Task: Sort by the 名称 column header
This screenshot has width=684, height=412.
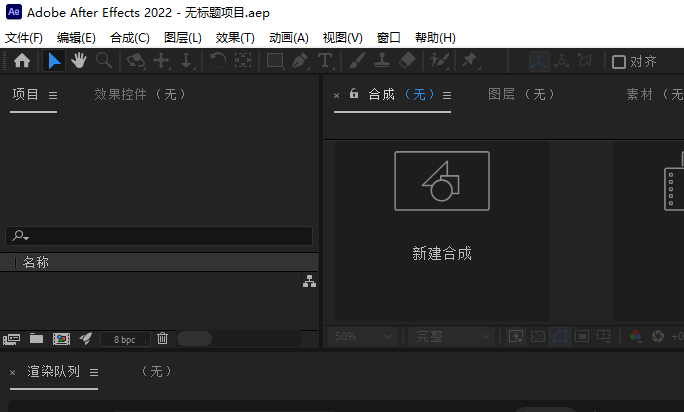Action: (36, 262)
